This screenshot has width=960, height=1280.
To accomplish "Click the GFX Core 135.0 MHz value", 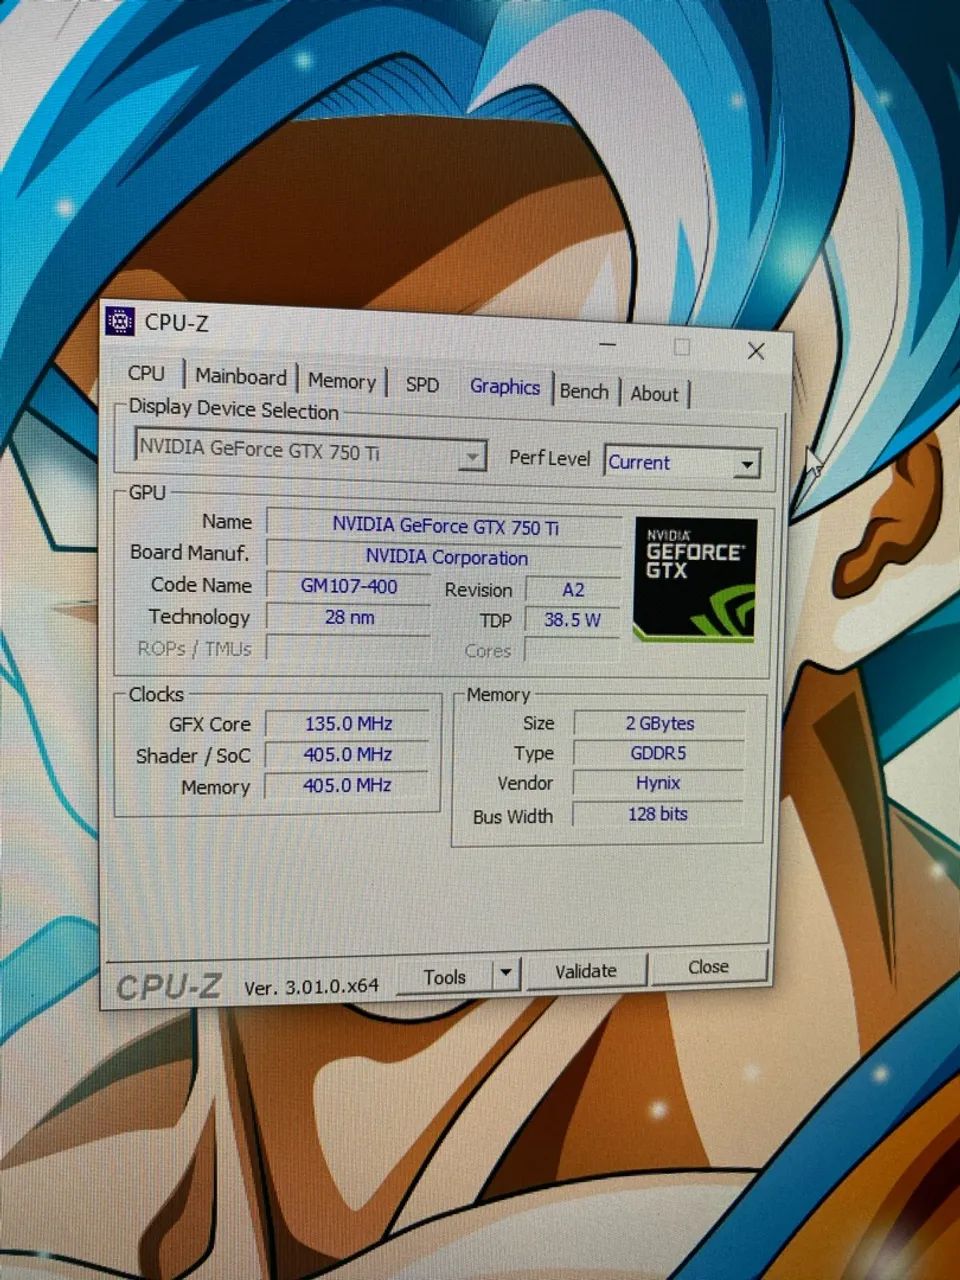I will [x=348, y=724].
